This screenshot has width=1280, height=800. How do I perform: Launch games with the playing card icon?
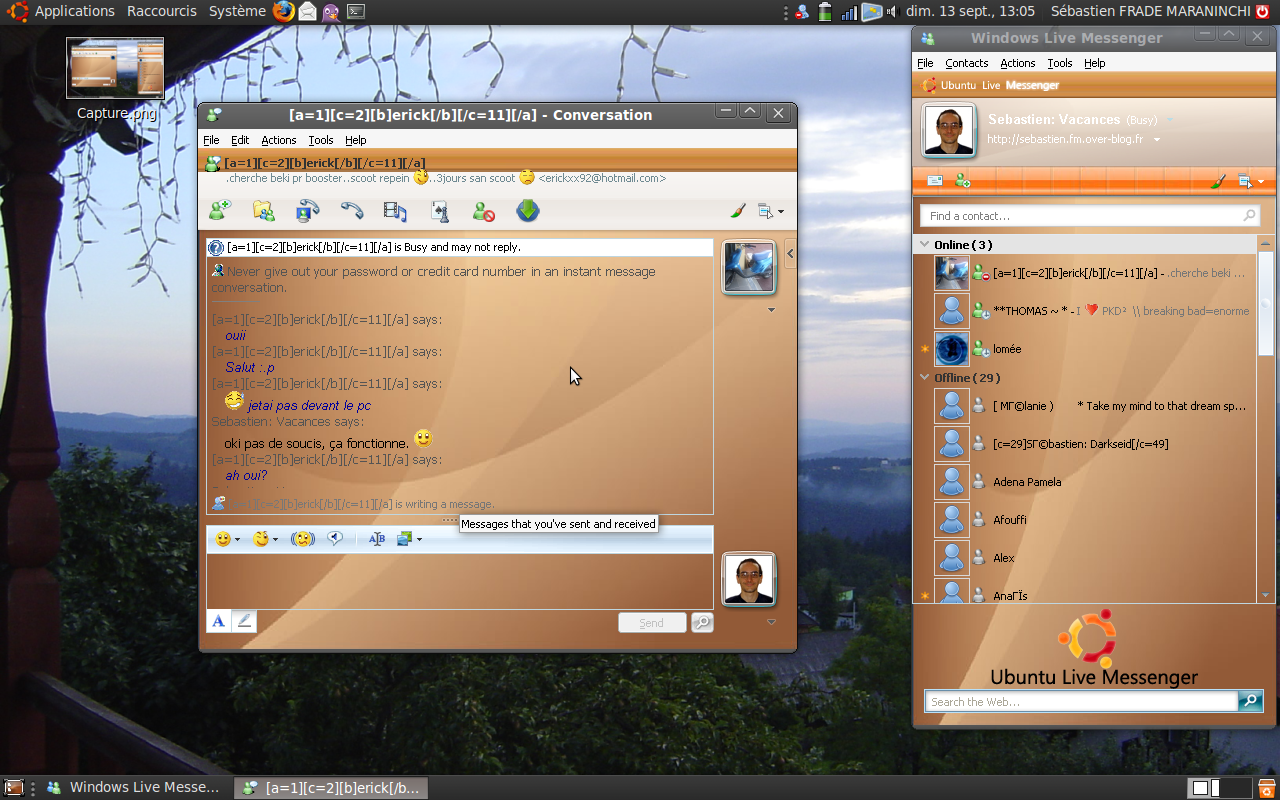point(439,211)
